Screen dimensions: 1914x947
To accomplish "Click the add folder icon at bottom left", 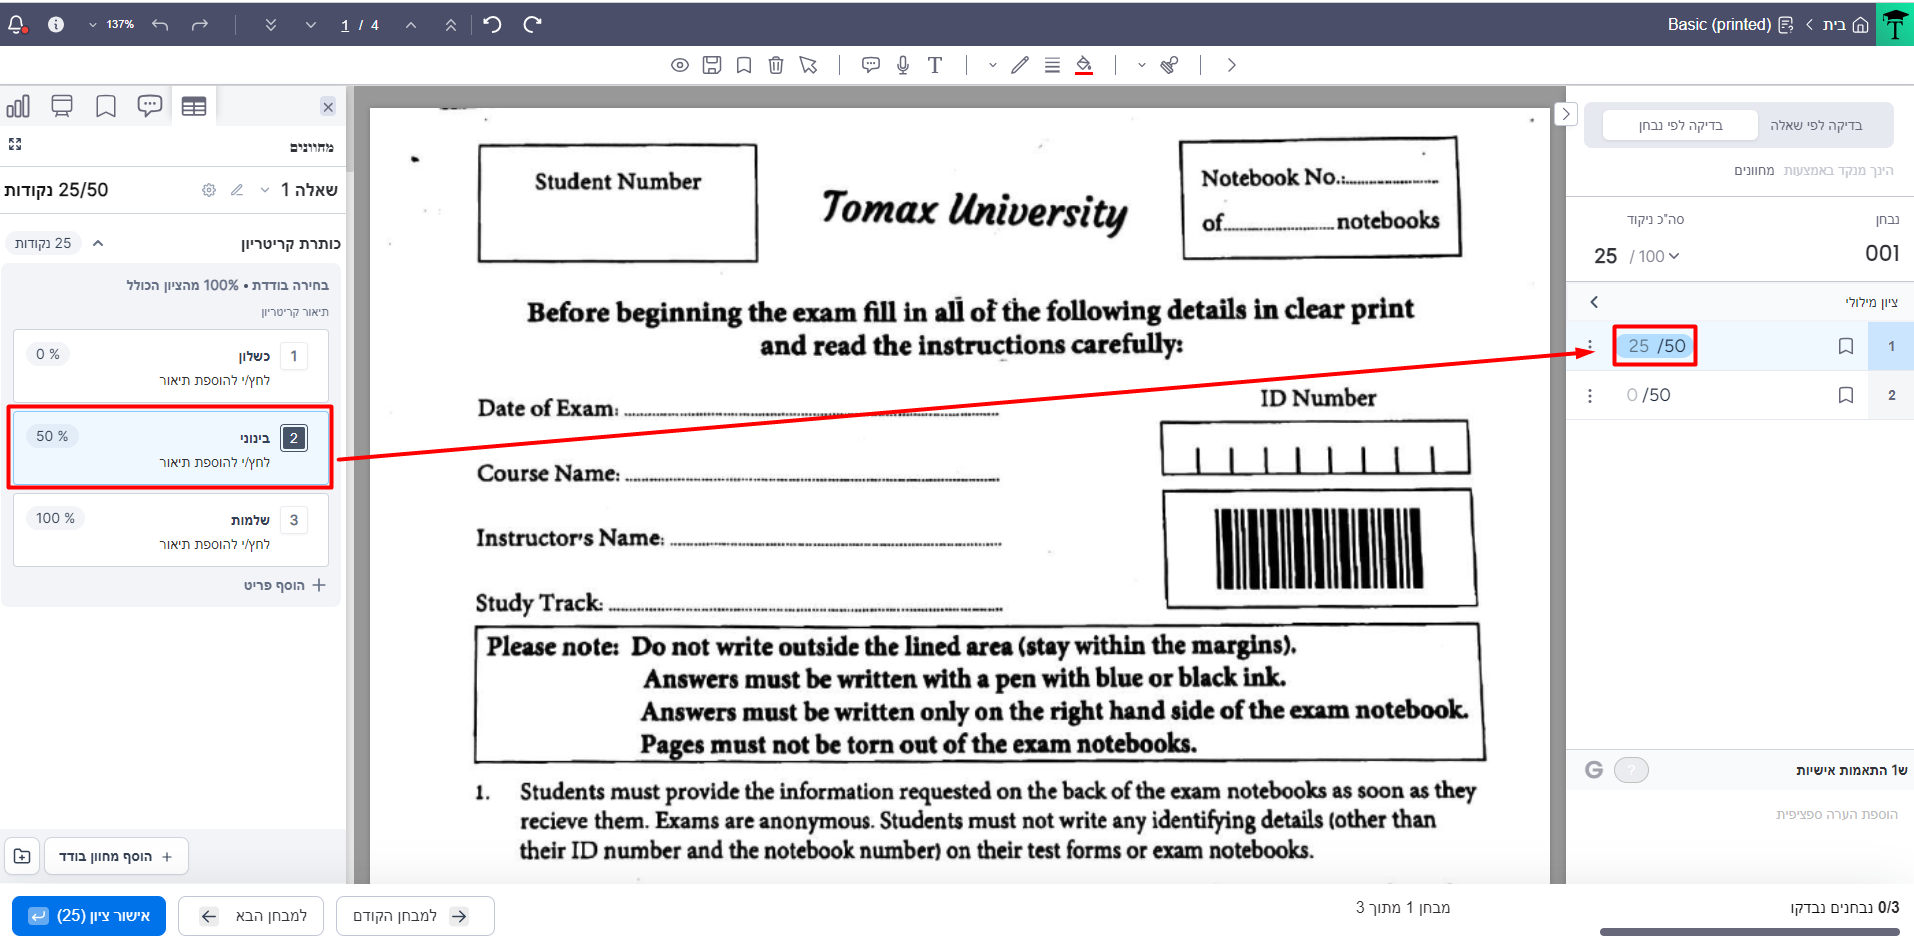I will point(22,857).
